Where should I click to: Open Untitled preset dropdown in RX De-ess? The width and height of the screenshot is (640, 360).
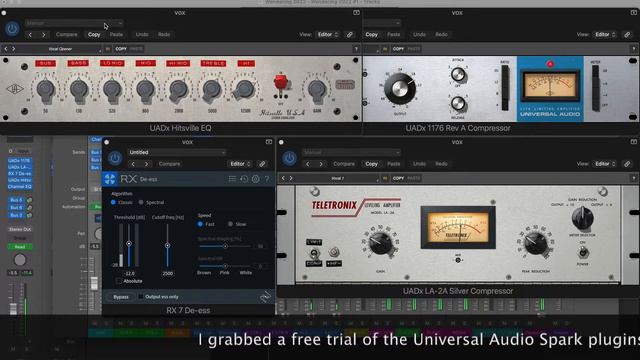[x=177, y=152]
